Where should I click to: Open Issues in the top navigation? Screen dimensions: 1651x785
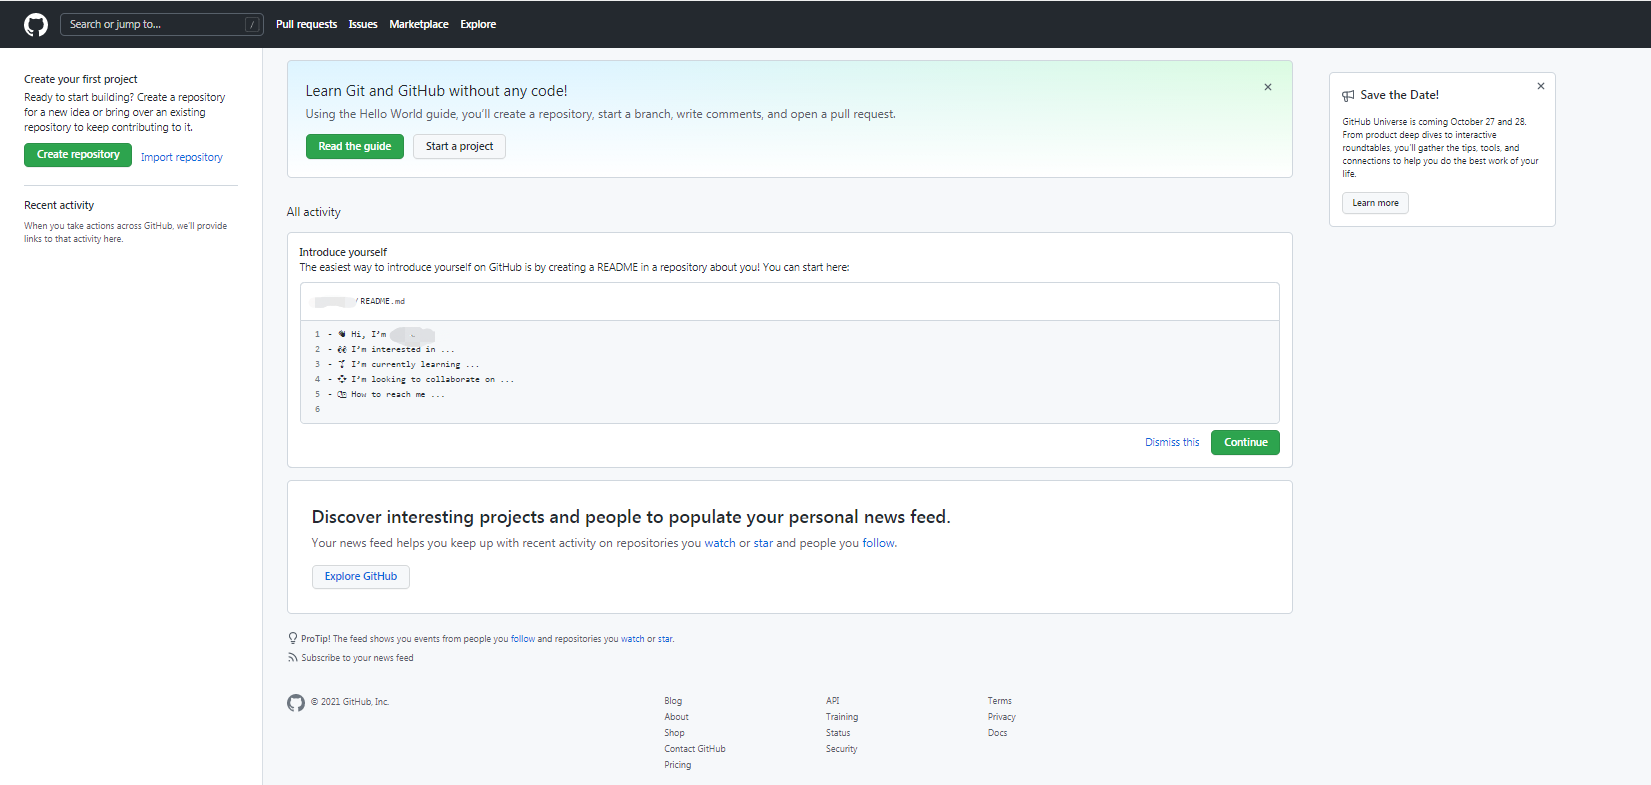click(363, 24)
